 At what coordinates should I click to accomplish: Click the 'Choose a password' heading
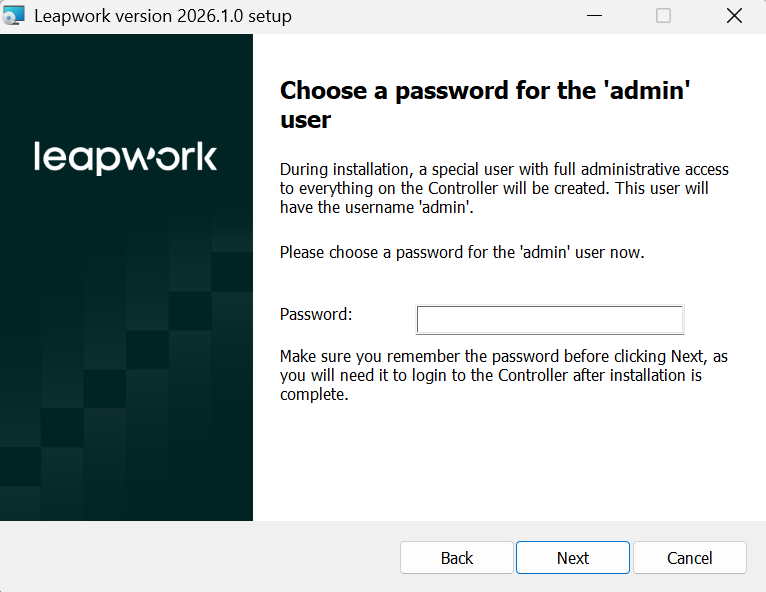[485, 105]
